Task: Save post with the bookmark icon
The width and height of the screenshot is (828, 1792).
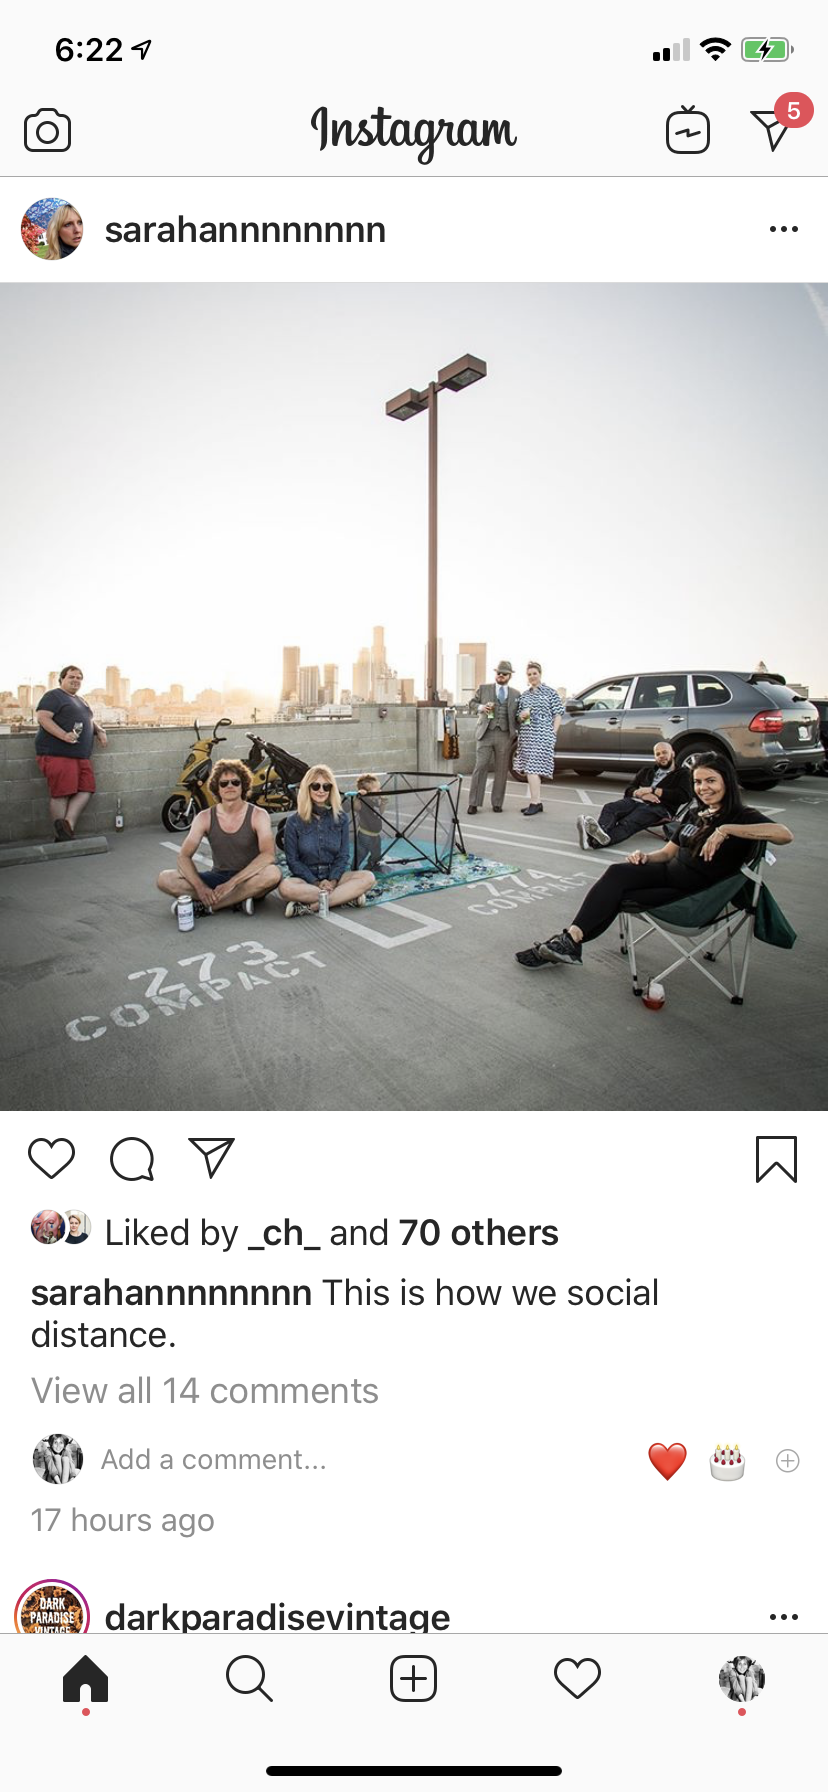Action: click(776, 1159)
